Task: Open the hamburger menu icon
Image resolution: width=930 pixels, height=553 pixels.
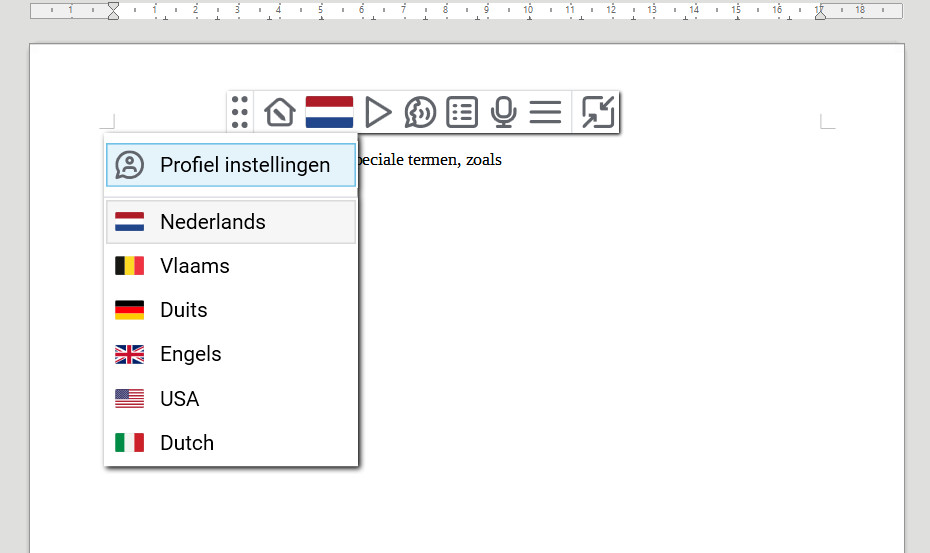Action: [545, 112]
